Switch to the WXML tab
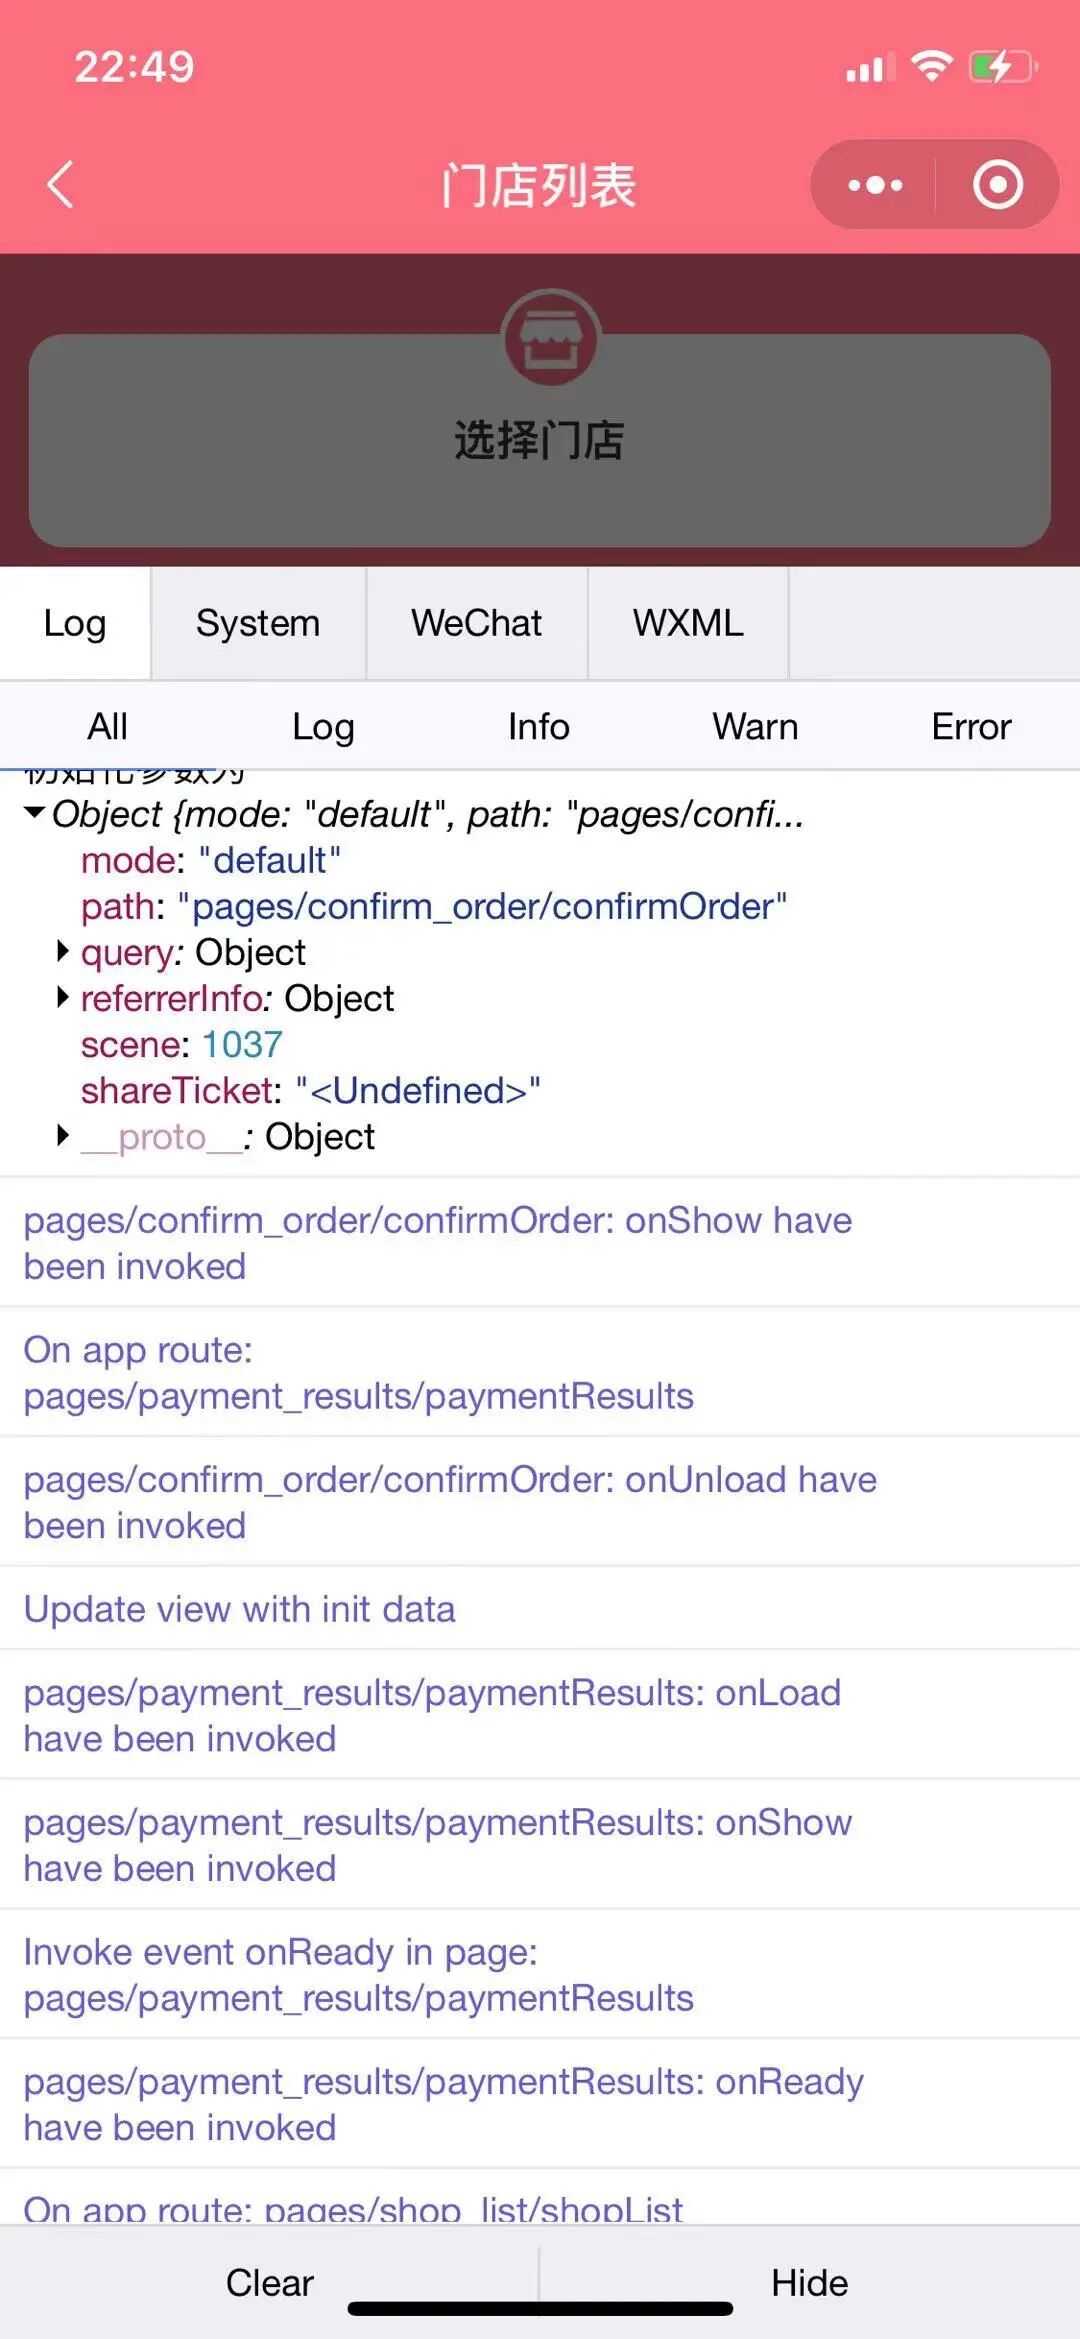Image resolution: width=1080 pixels, height=2339 pixels. pos(688,623)
